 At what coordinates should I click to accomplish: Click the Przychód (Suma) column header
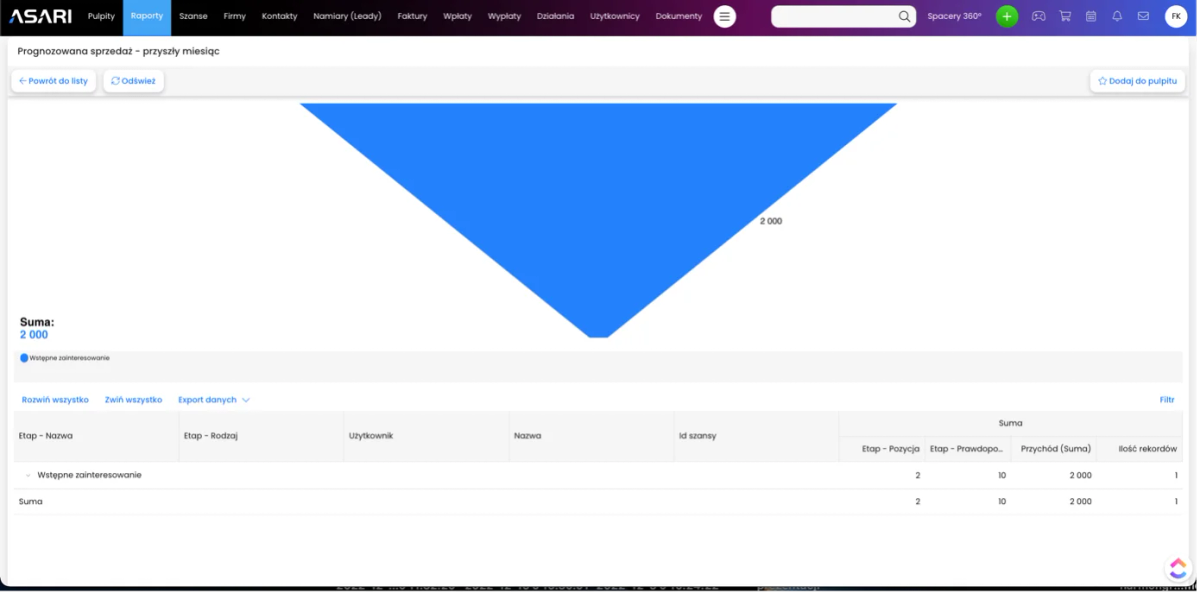[1054, 449]
